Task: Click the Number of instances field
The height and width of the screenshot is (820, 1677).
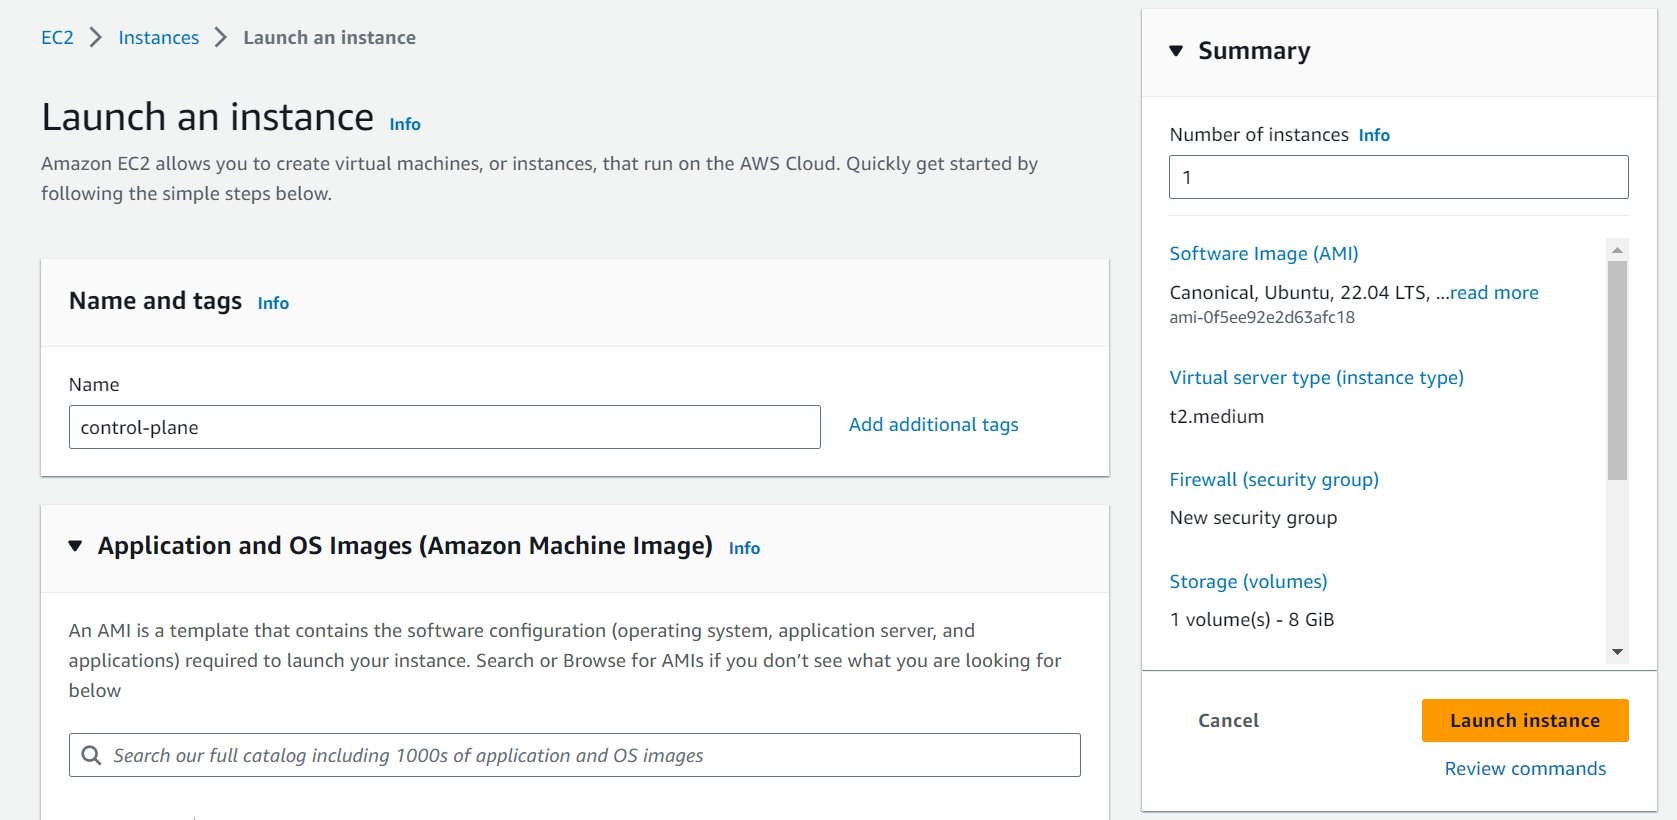Action: point(1398,177)
